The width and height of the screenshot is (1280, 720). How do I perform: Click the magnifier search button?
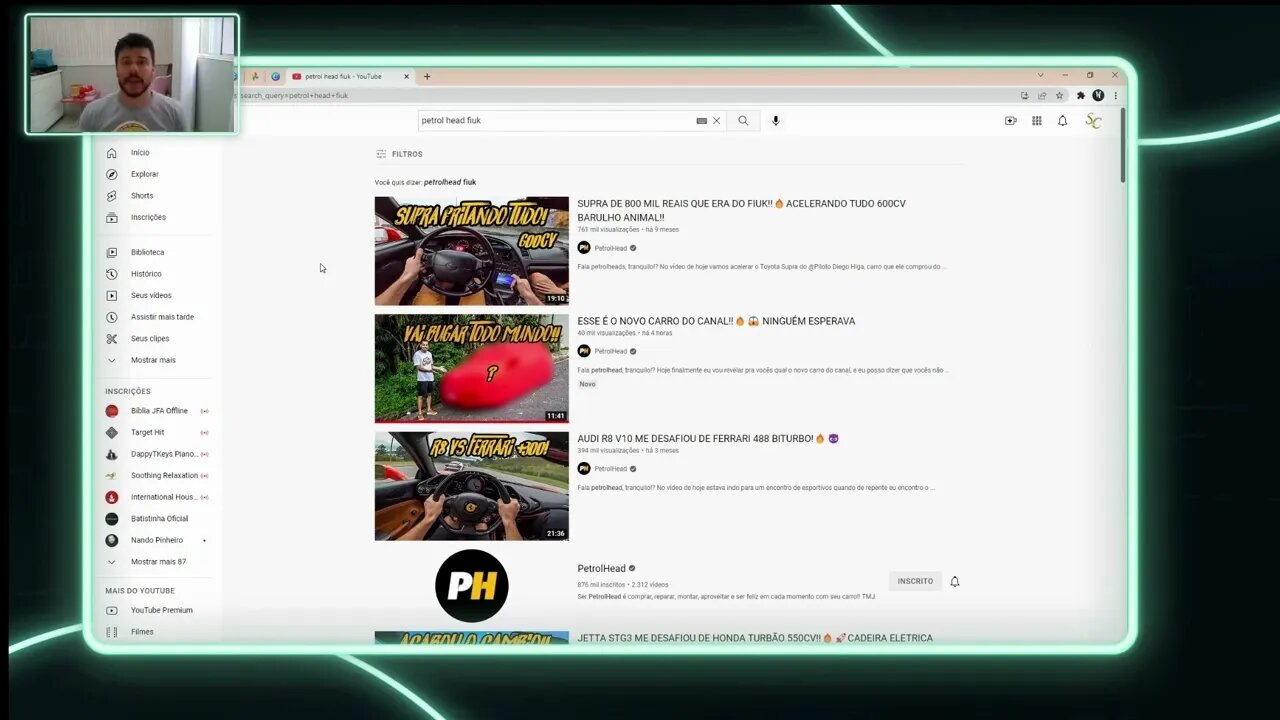click(743, 120)
